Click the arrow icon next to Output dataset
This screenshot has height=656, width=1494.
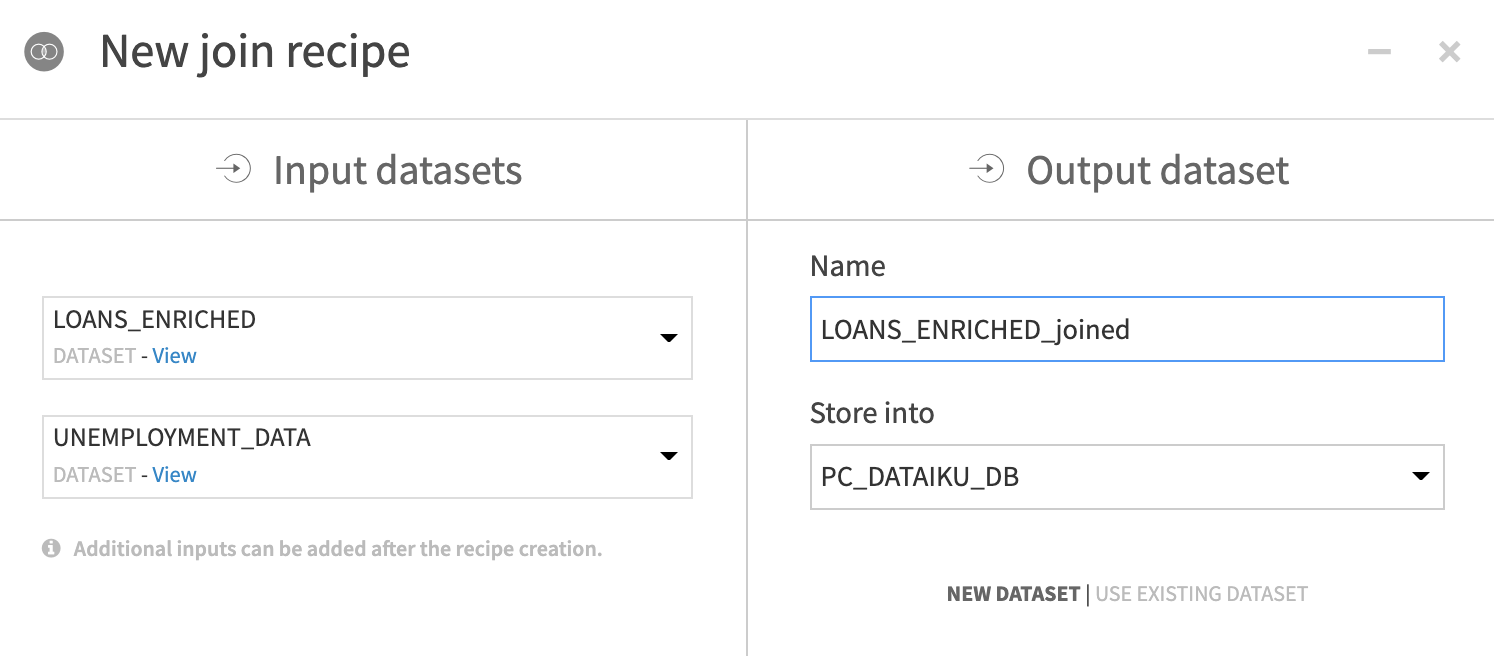pos(986,170)
